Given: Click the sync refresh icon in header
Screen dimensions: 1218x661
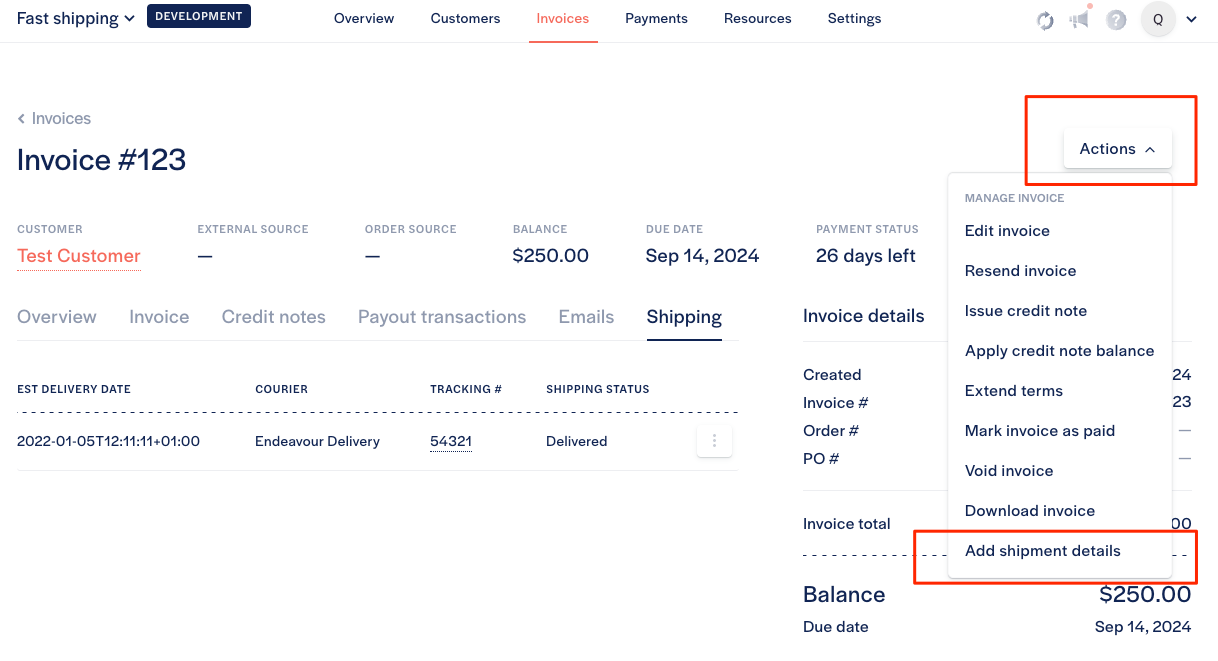Looking at the screenshot, I should 1045,20.
